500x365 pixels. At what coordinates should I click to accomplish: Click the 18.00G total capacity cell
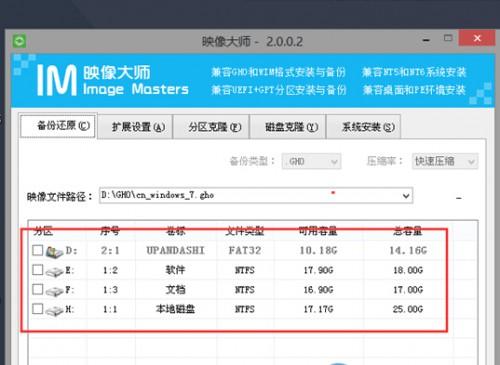408,270
